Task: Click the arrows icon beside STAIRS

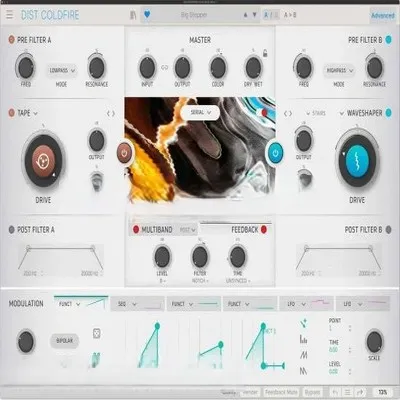Action: (288, 114)
